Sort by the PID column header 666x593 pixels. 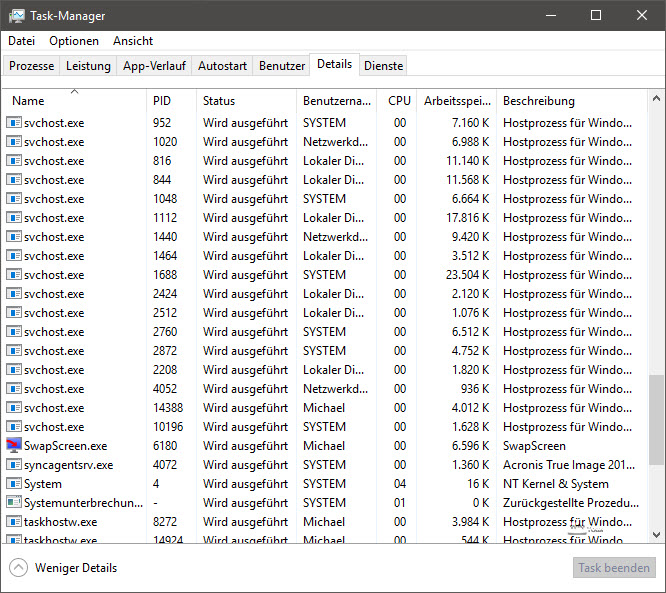[171, 101]
